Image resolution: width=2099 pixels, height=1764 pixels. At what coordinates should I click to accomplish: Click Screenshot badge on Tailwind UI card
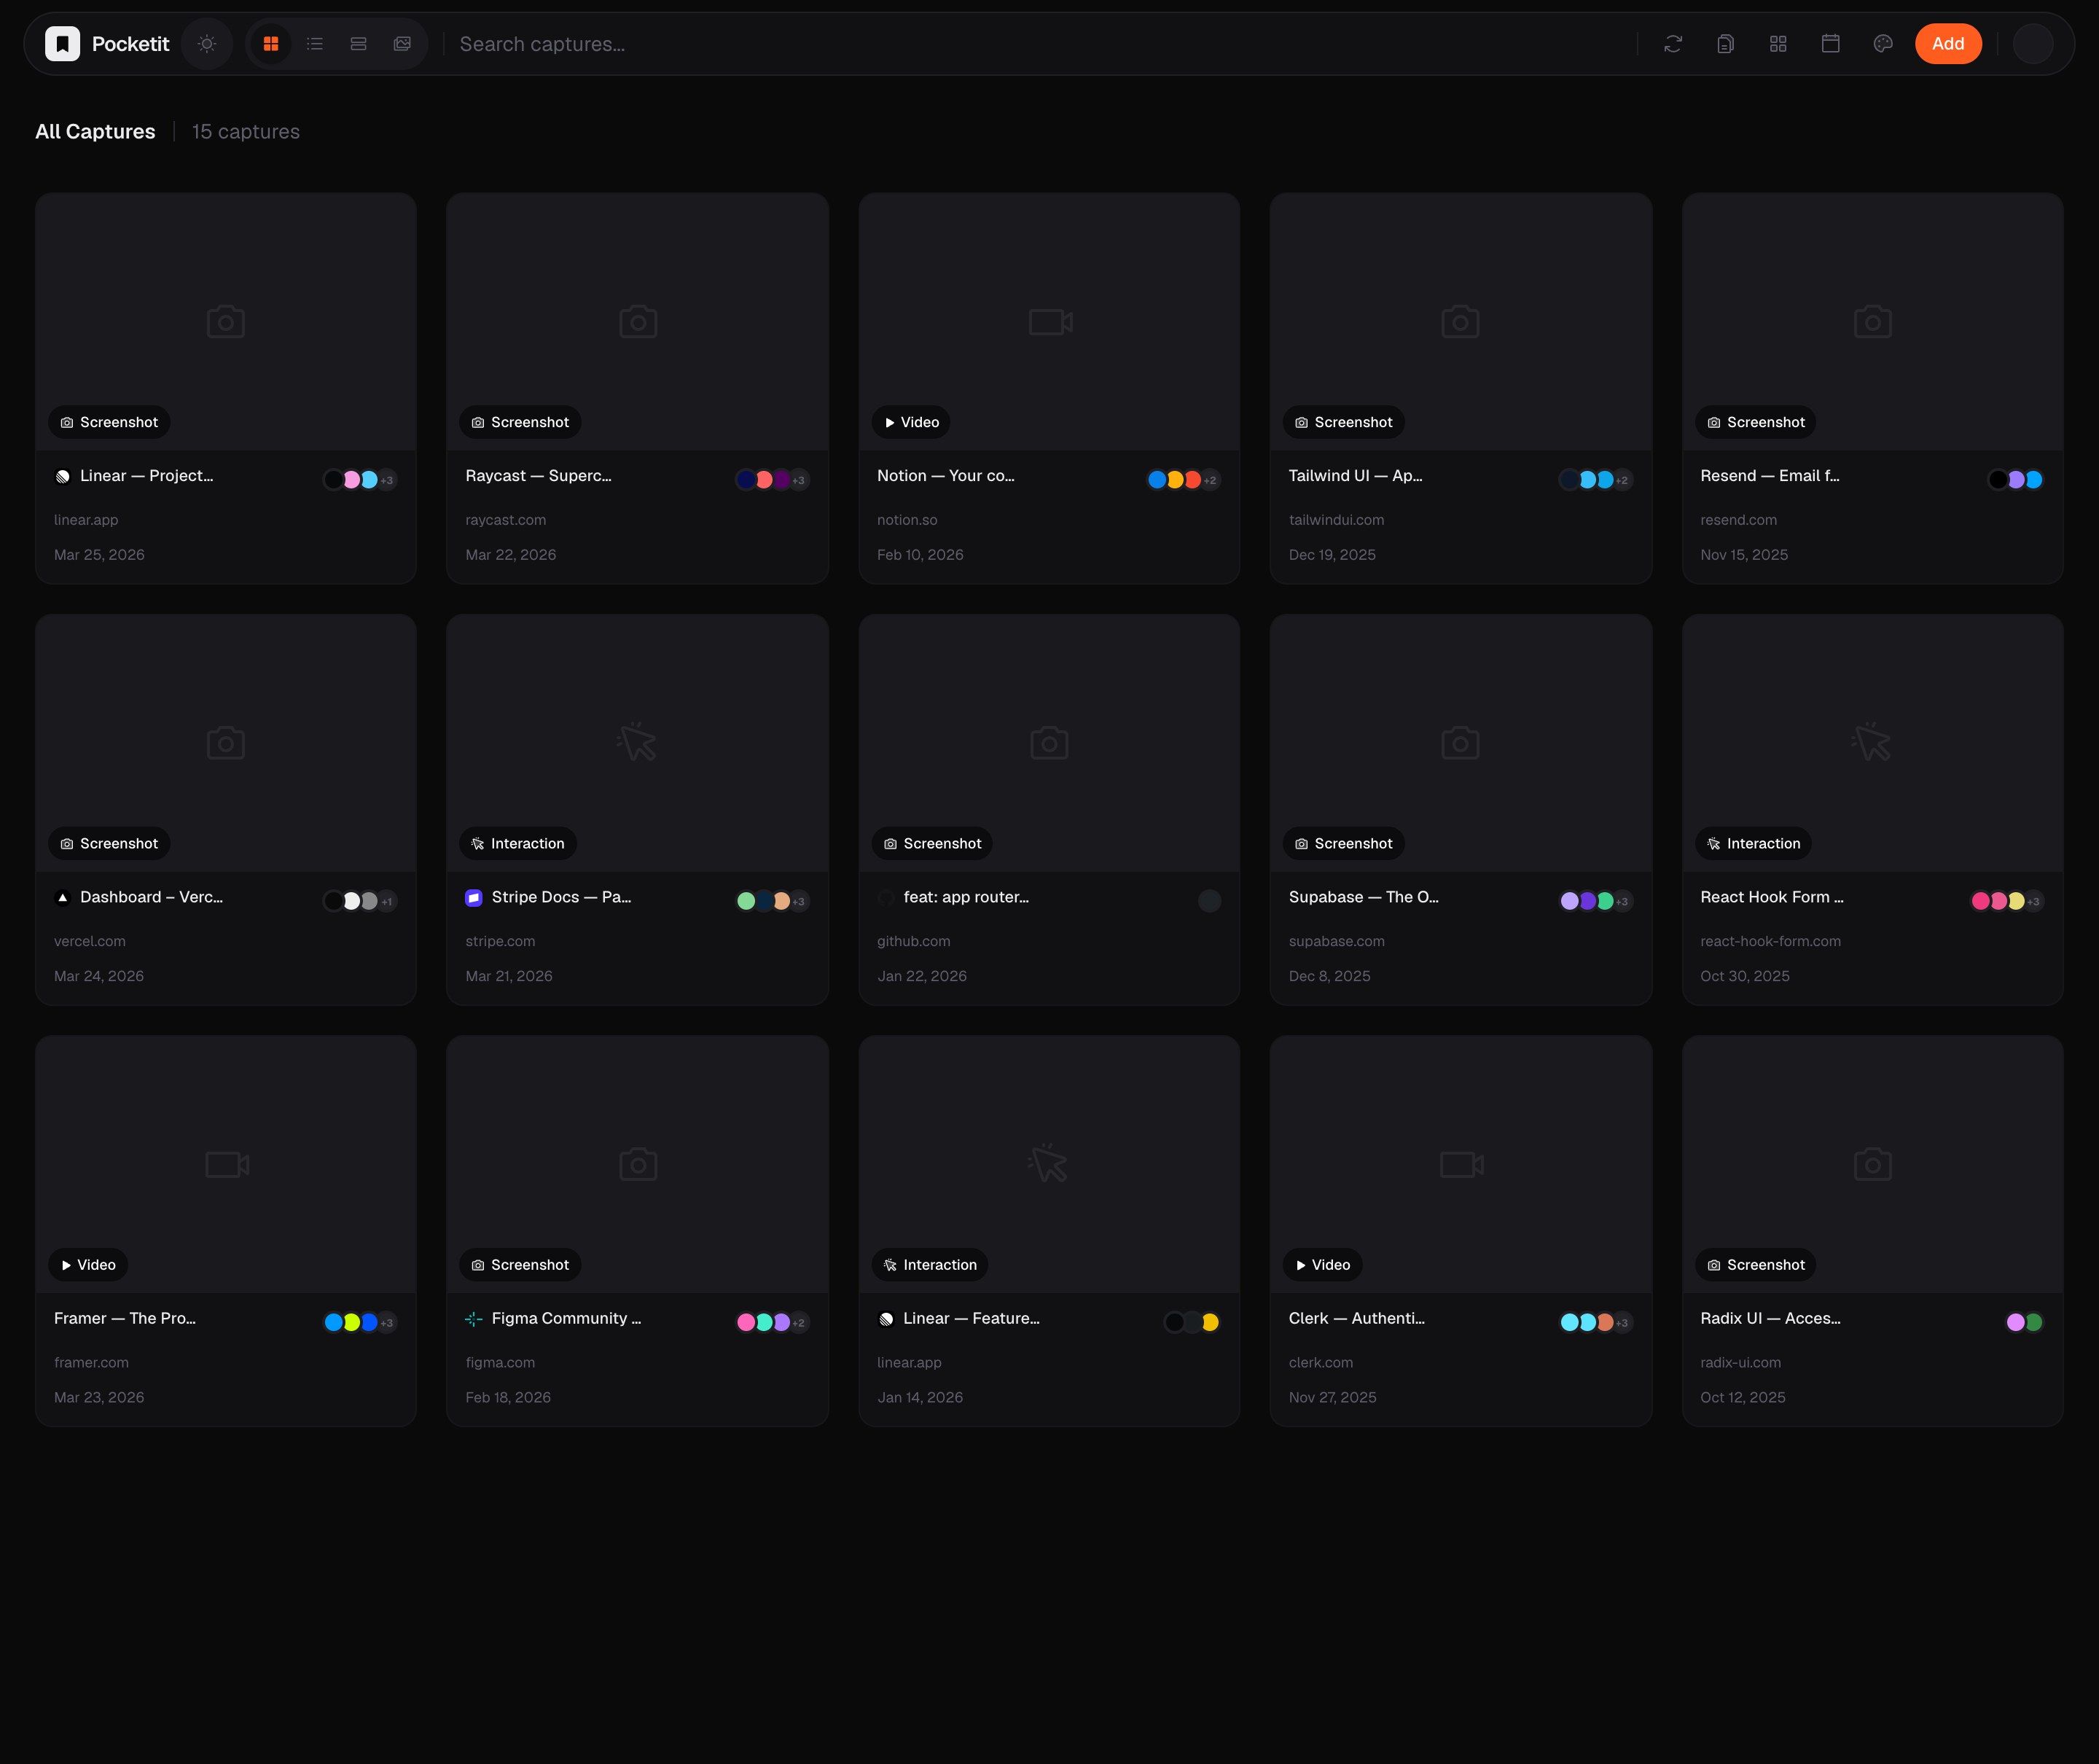pos(1344,422)
